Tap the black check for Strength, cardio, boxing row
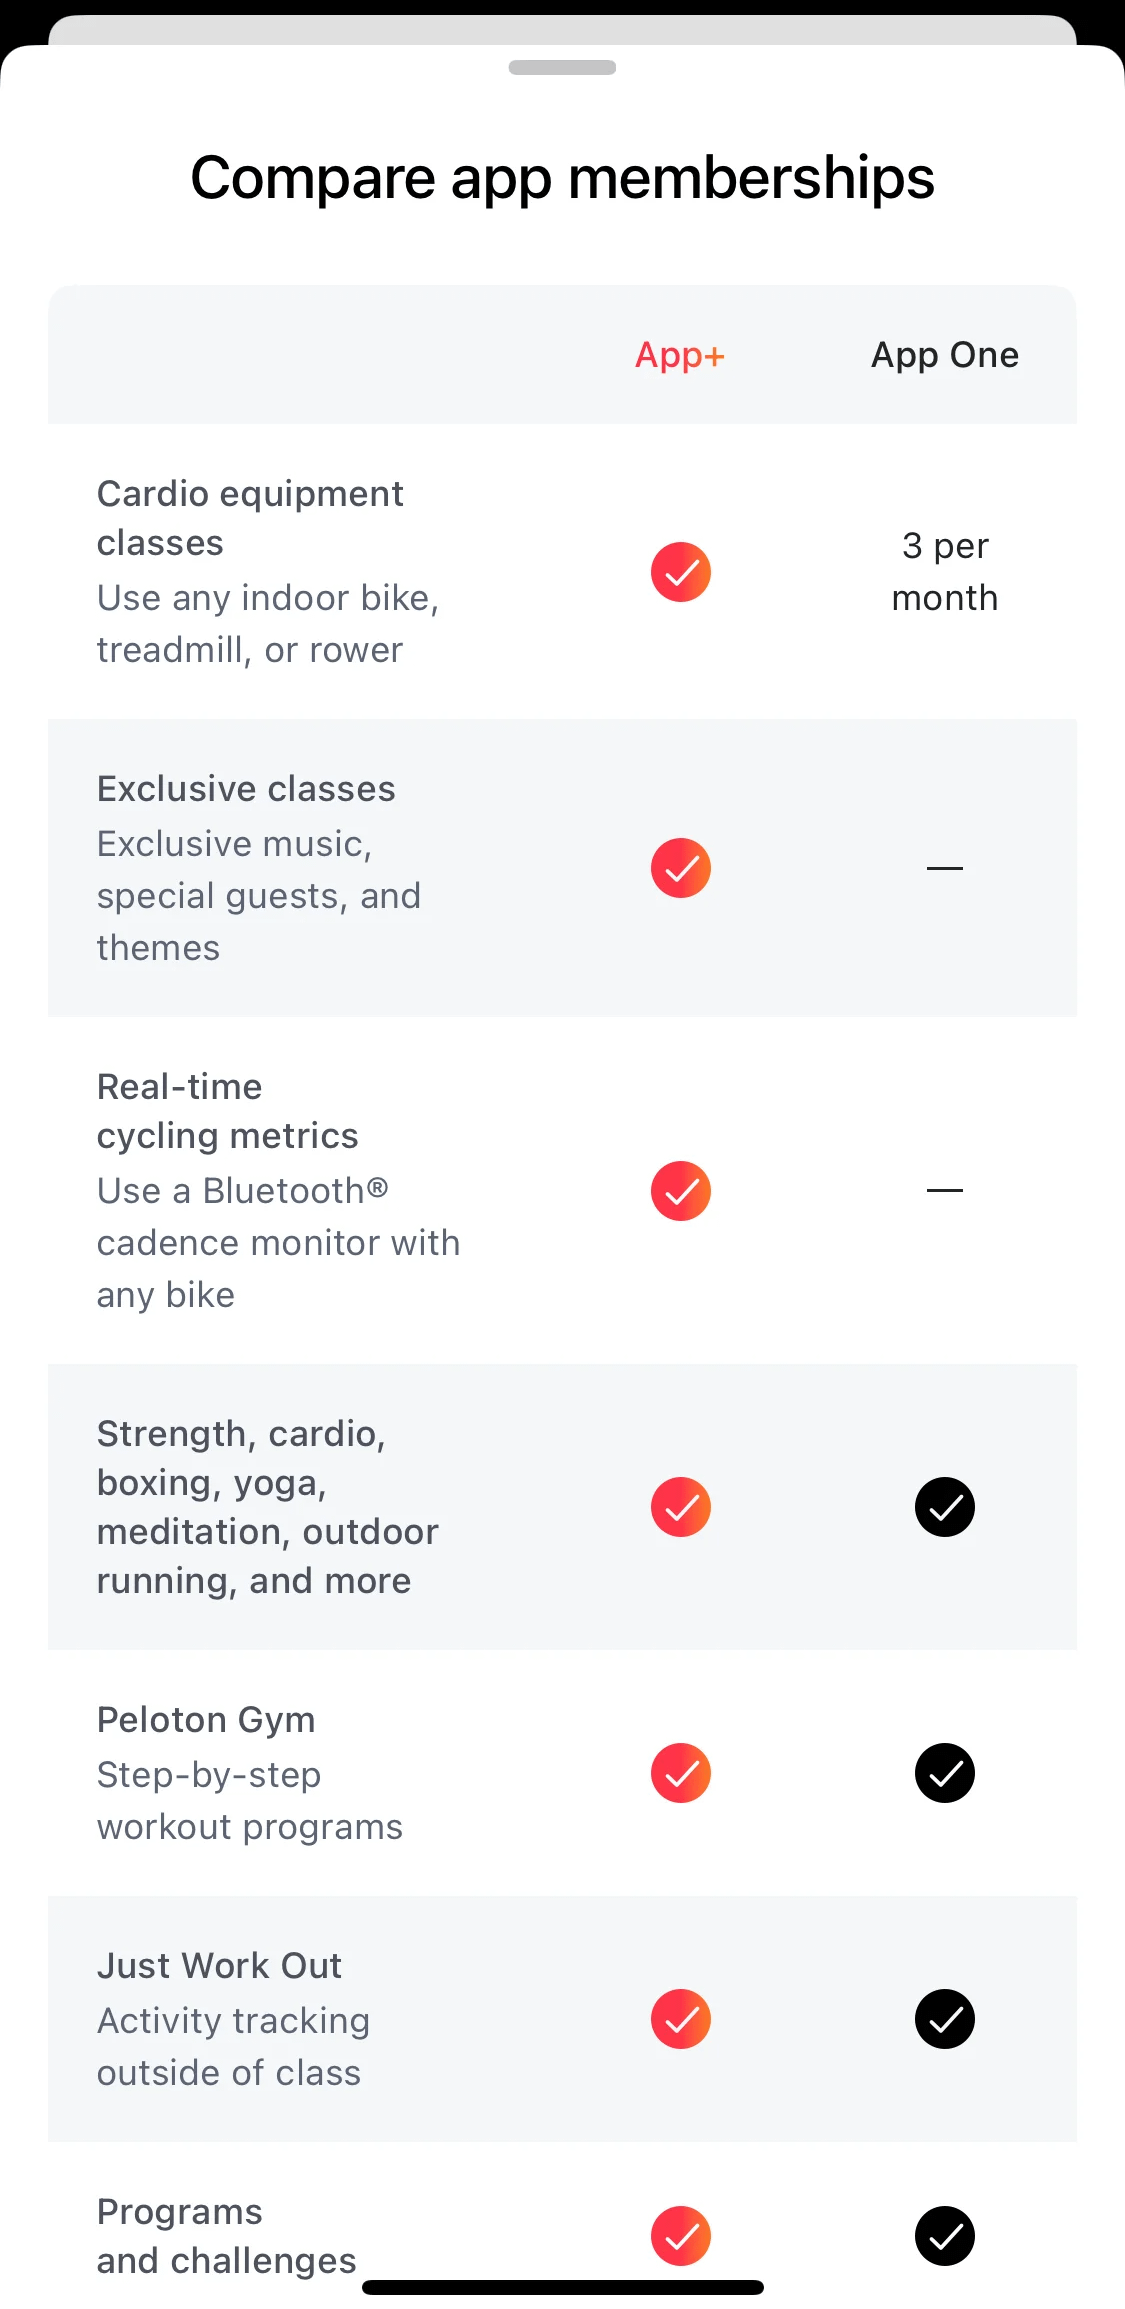 [x=945, y=1507]
